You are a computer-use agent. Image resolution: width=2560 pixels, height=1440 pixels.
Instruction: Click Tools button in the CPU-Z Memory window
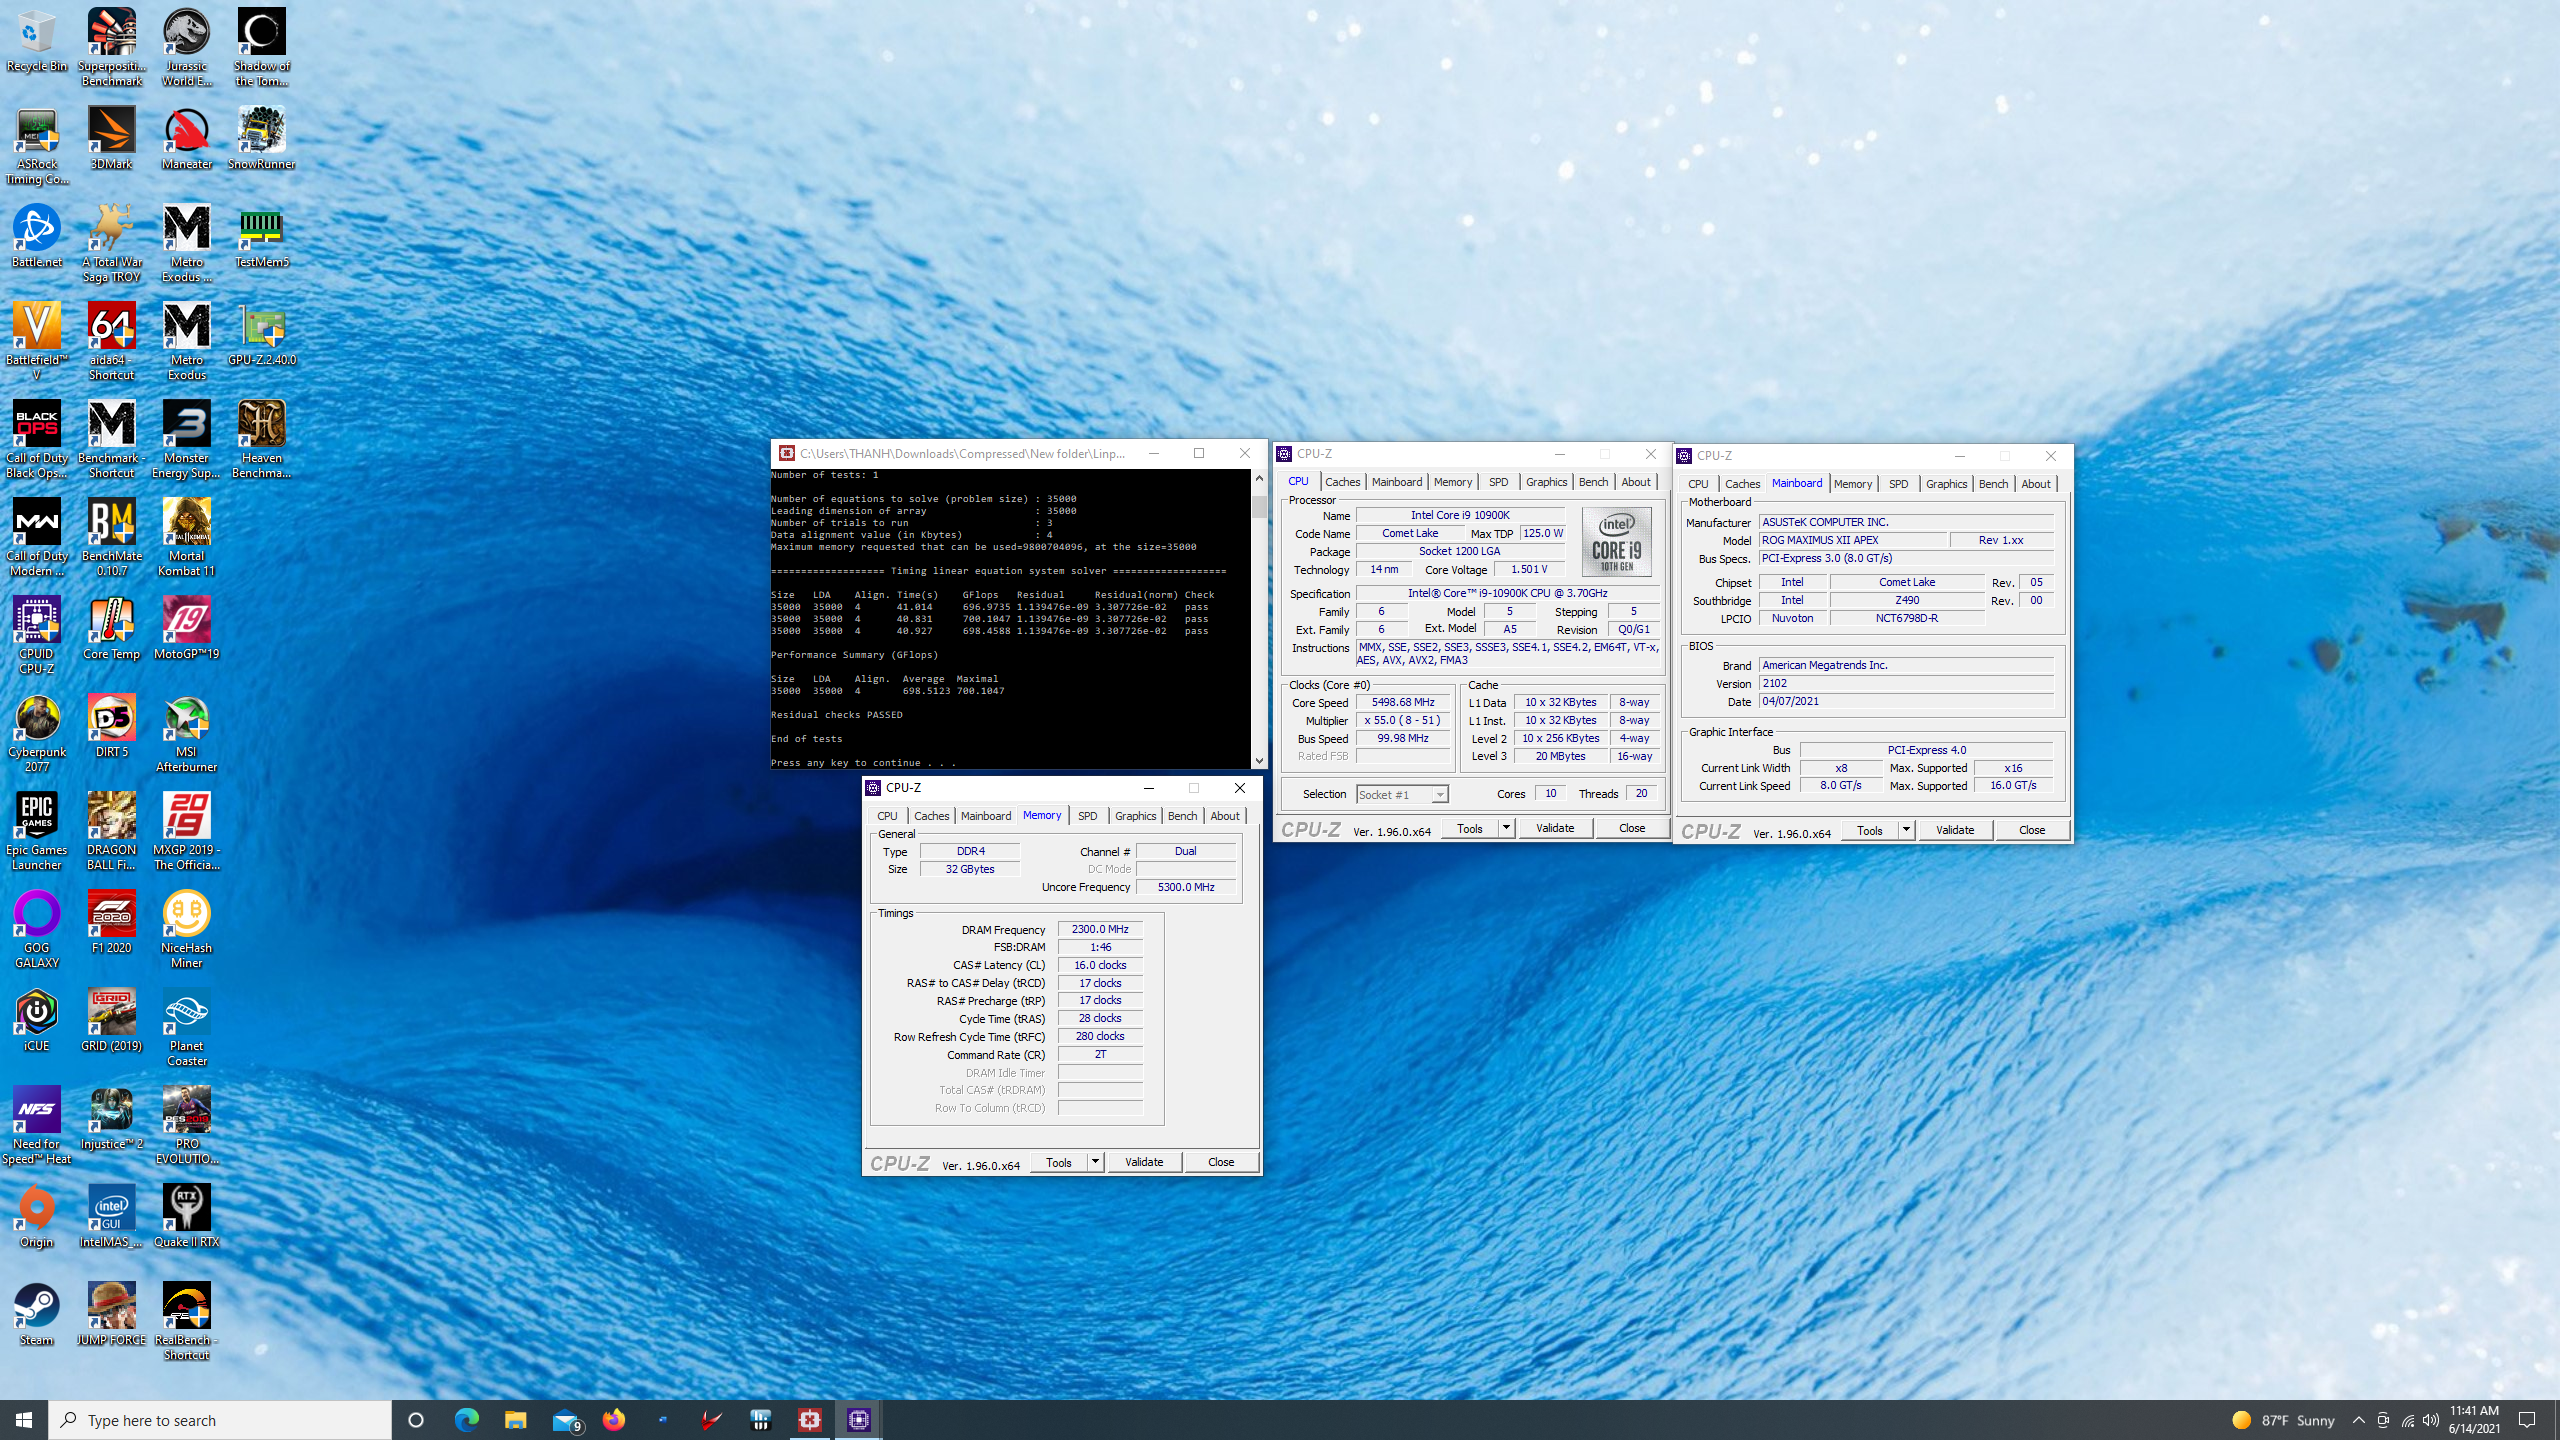pos(1059,1162)
